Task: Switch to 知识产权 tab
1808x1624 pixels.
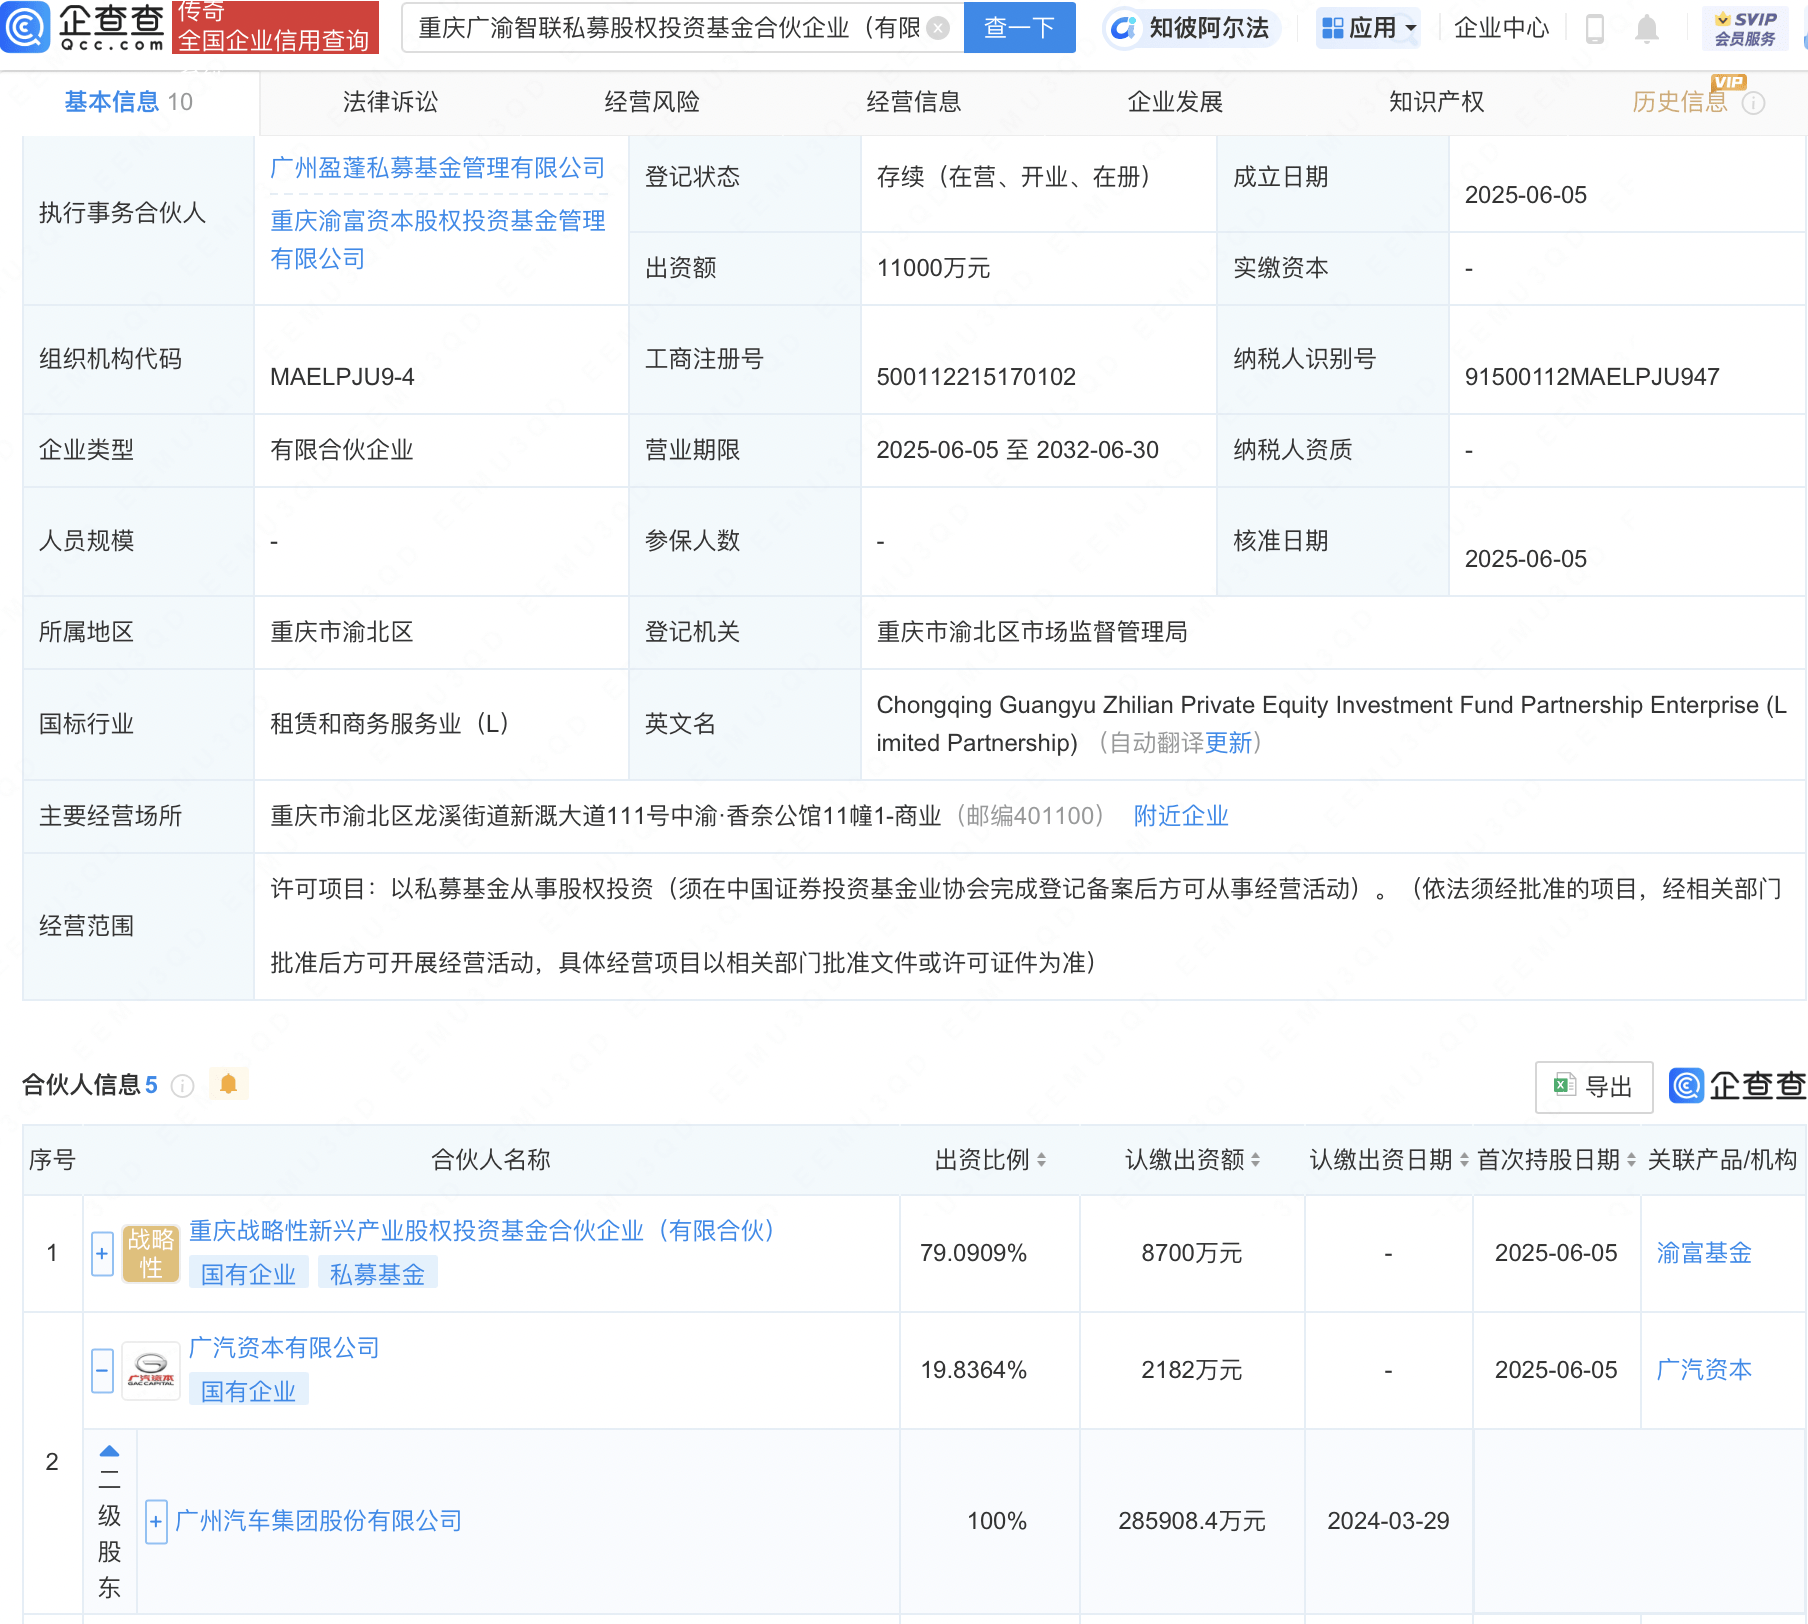Action: (x=1437, y=102)
